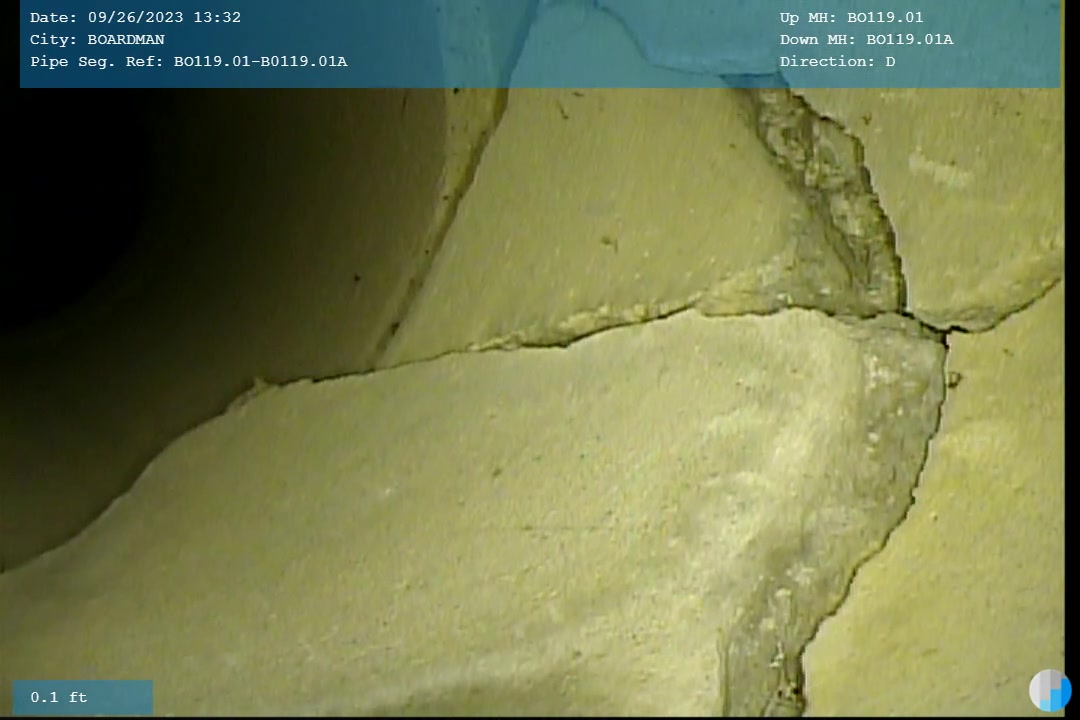Viewport: 1080px width, 720px height.
Task: Click the Pipe Seg. Ref: BO119.01-B0119.01A text
Action: point(189,61)
